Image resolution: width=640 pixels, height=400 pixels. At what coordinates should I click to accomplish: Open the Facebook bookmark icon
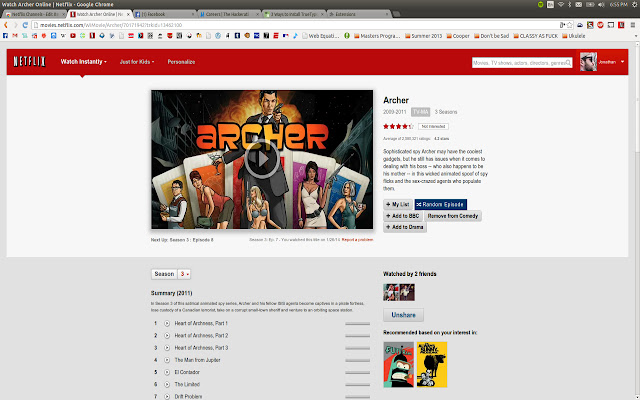coord(5,36)
